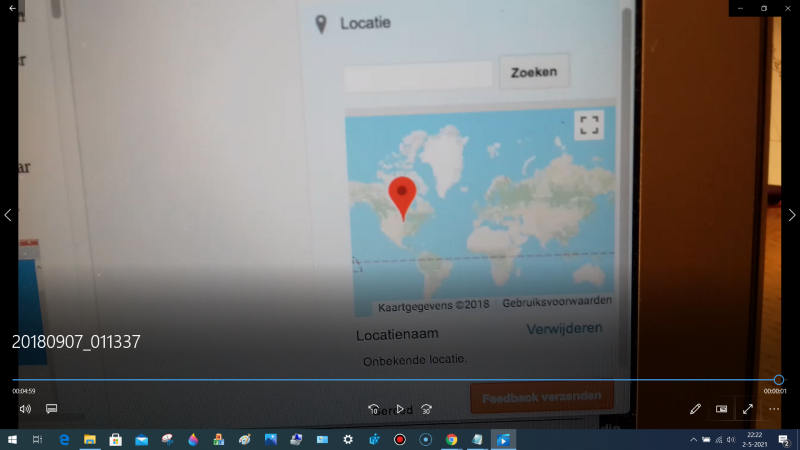Switch to mini view mode

[721, 409]
